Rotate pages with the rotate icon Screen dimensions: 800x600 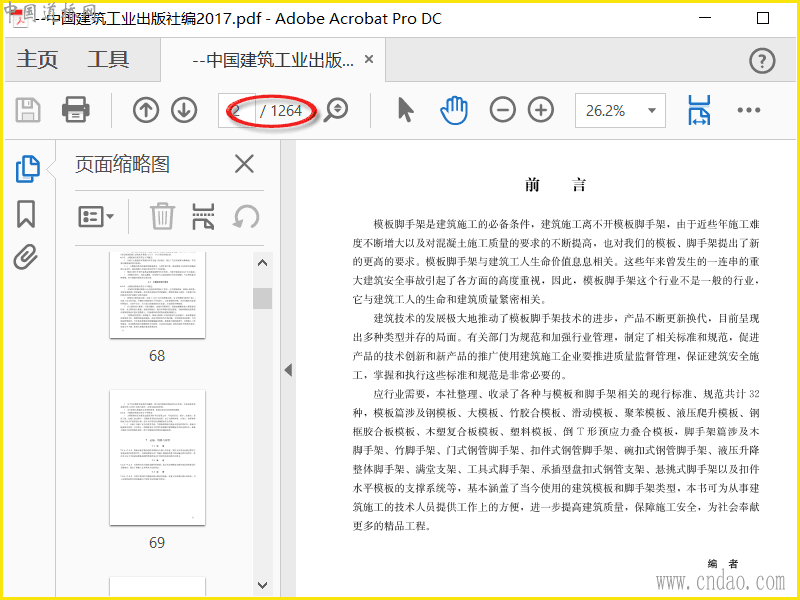[x=246, y=217]
